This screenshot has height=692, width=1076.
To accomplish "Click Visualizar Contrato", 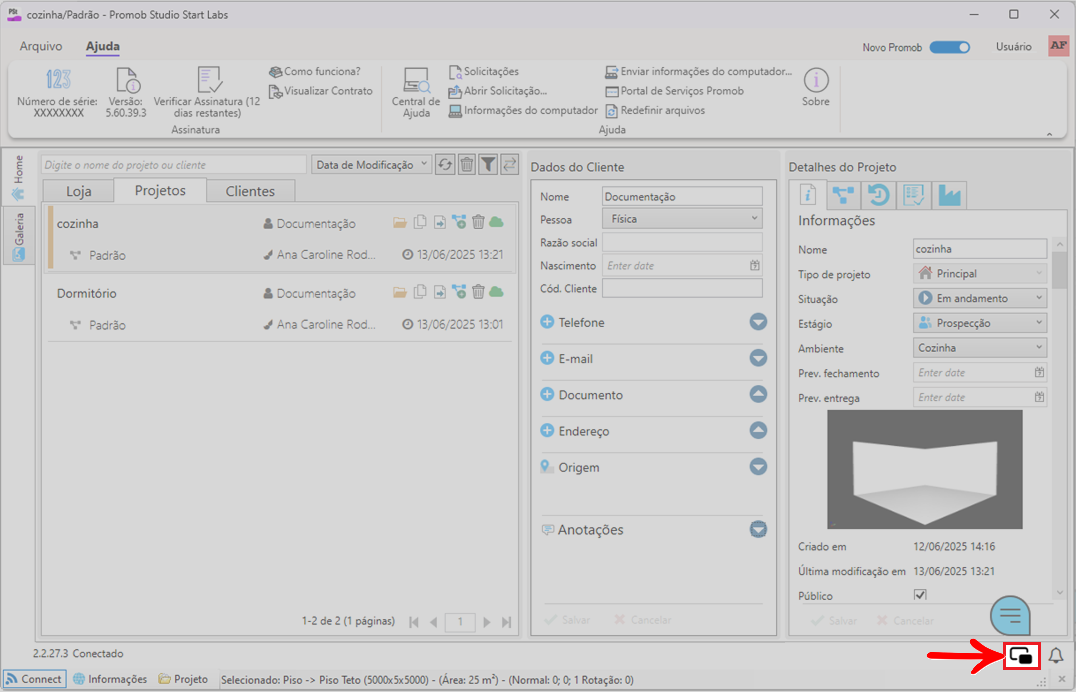I will pyautogui.click(x=320, y=91).
